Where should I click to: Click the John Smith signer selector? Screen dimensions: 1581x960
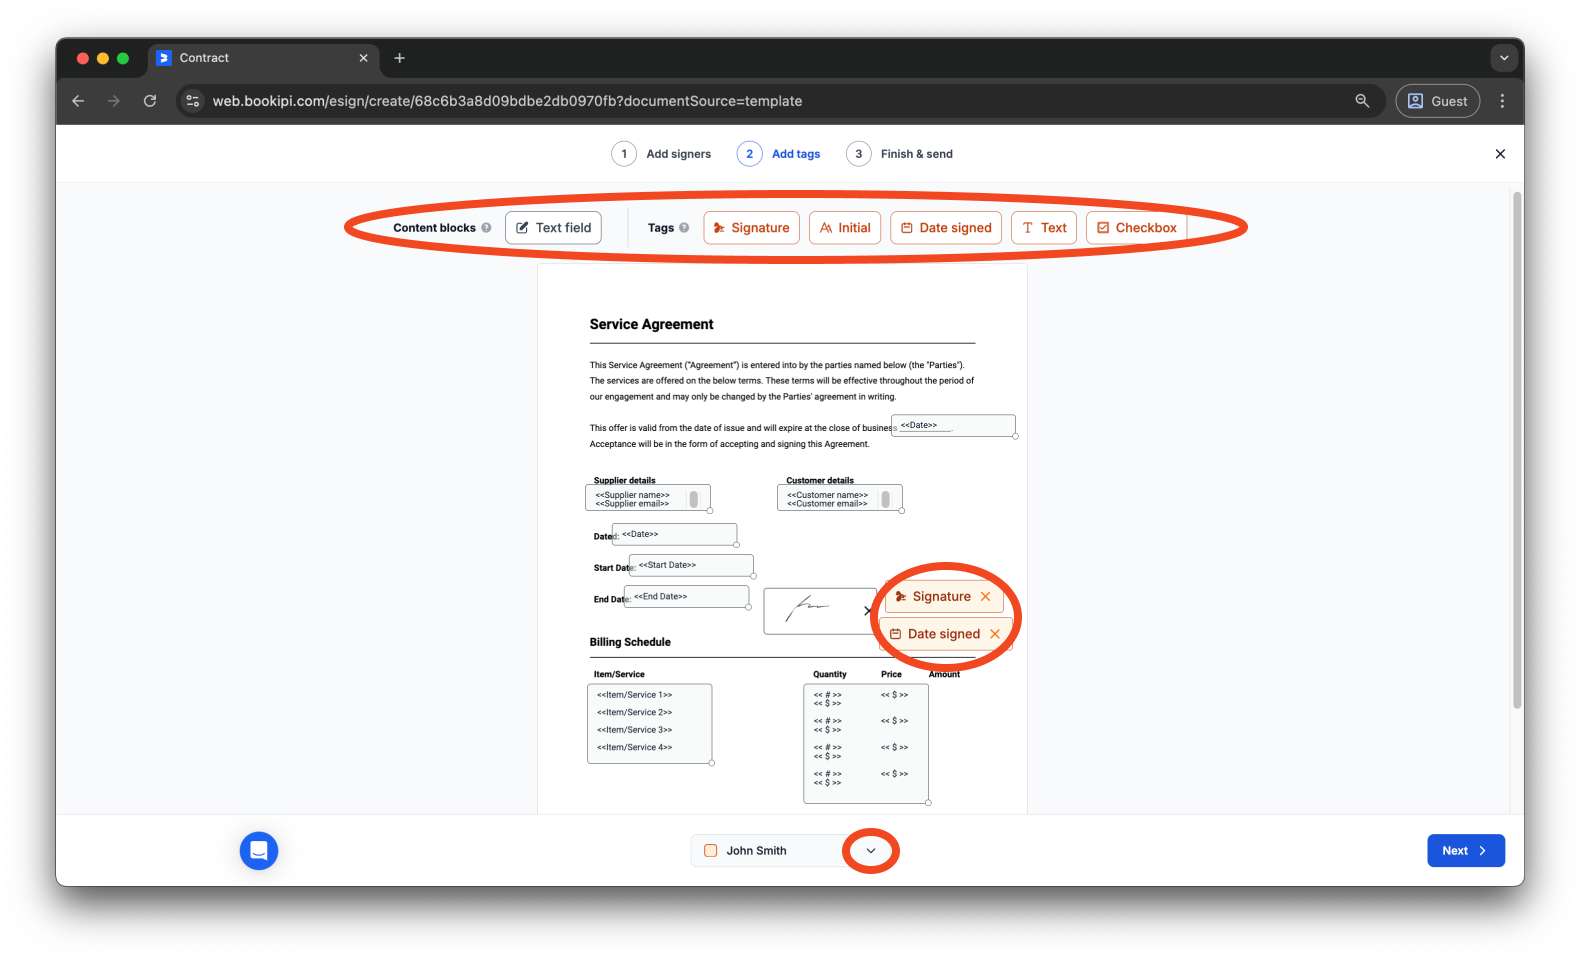click(788, 851)
